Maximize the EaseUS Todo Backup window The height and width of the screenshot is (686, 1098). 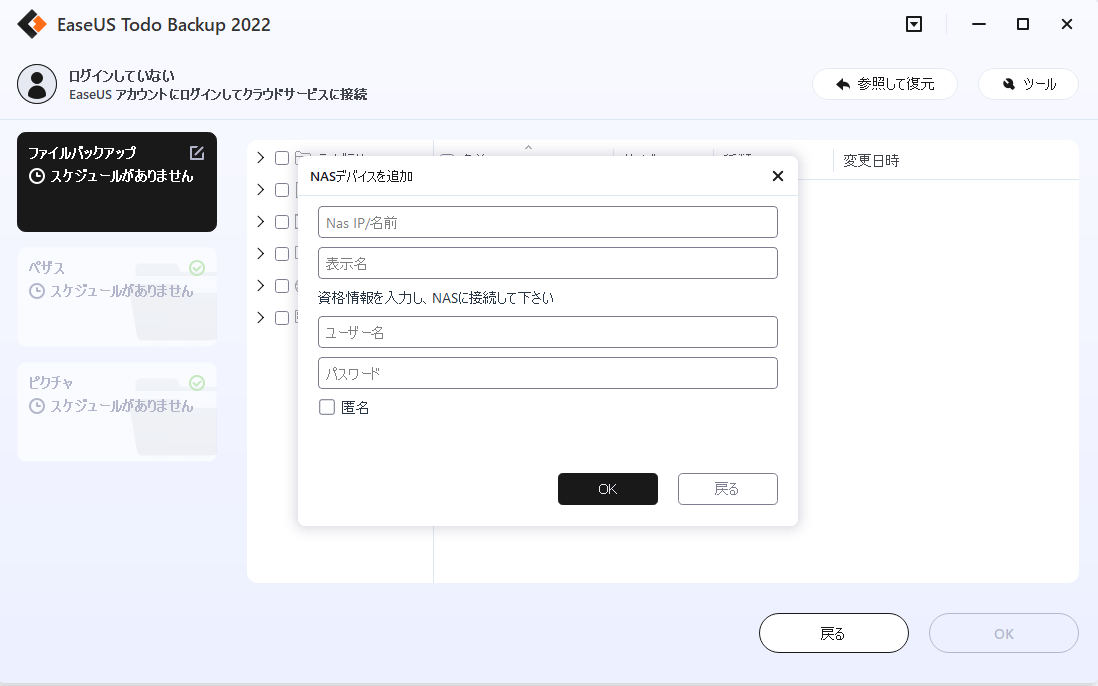(x=1022, y=24)
